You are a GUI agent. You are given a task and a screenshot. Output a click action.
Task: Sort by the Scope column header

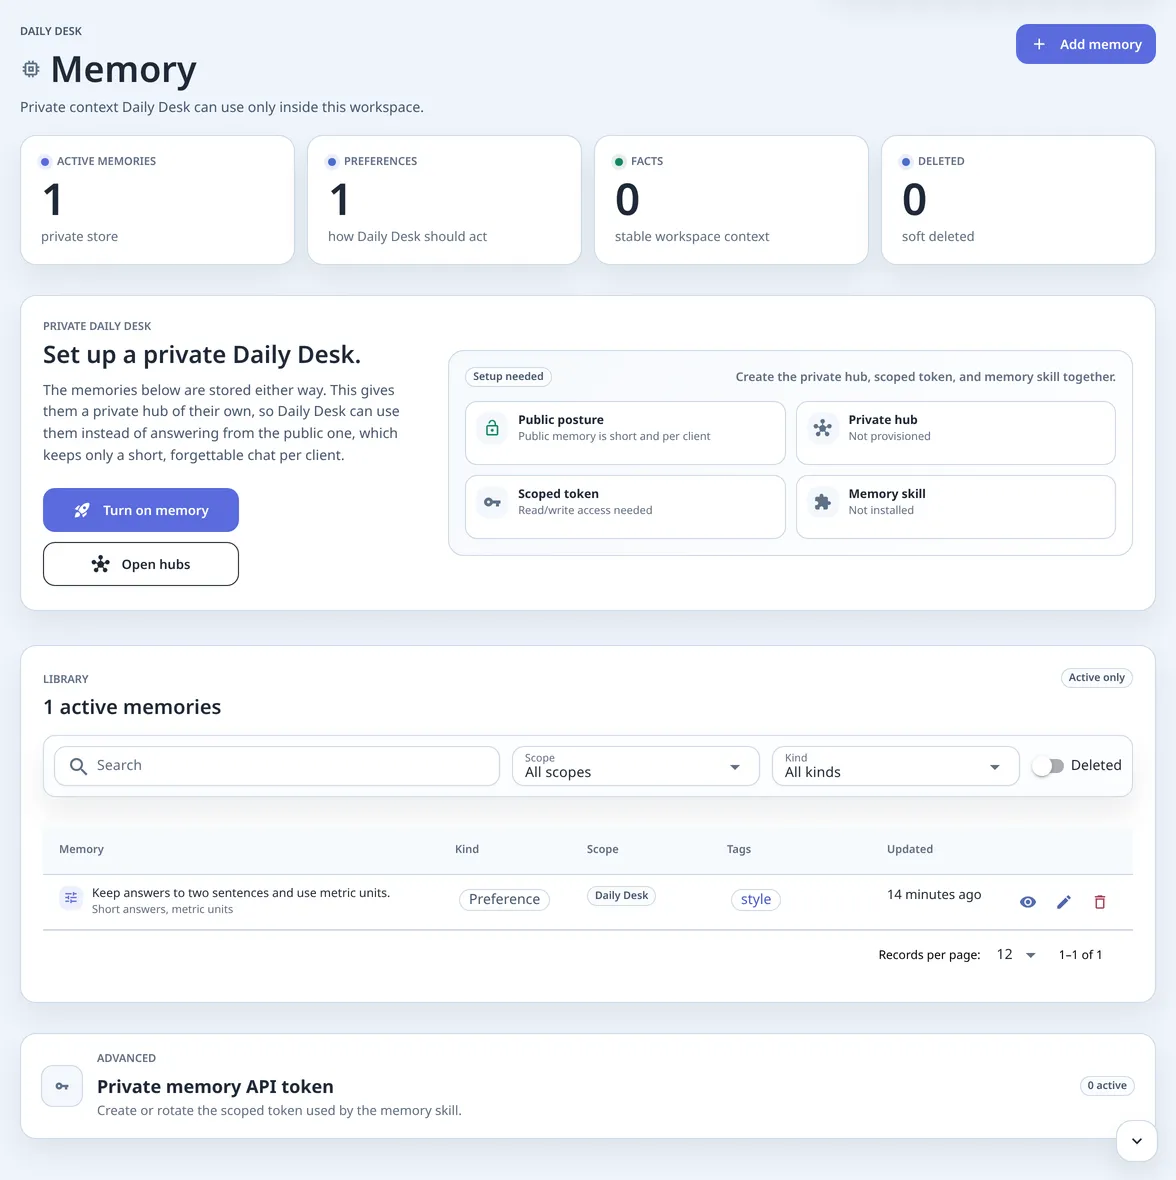603,849
